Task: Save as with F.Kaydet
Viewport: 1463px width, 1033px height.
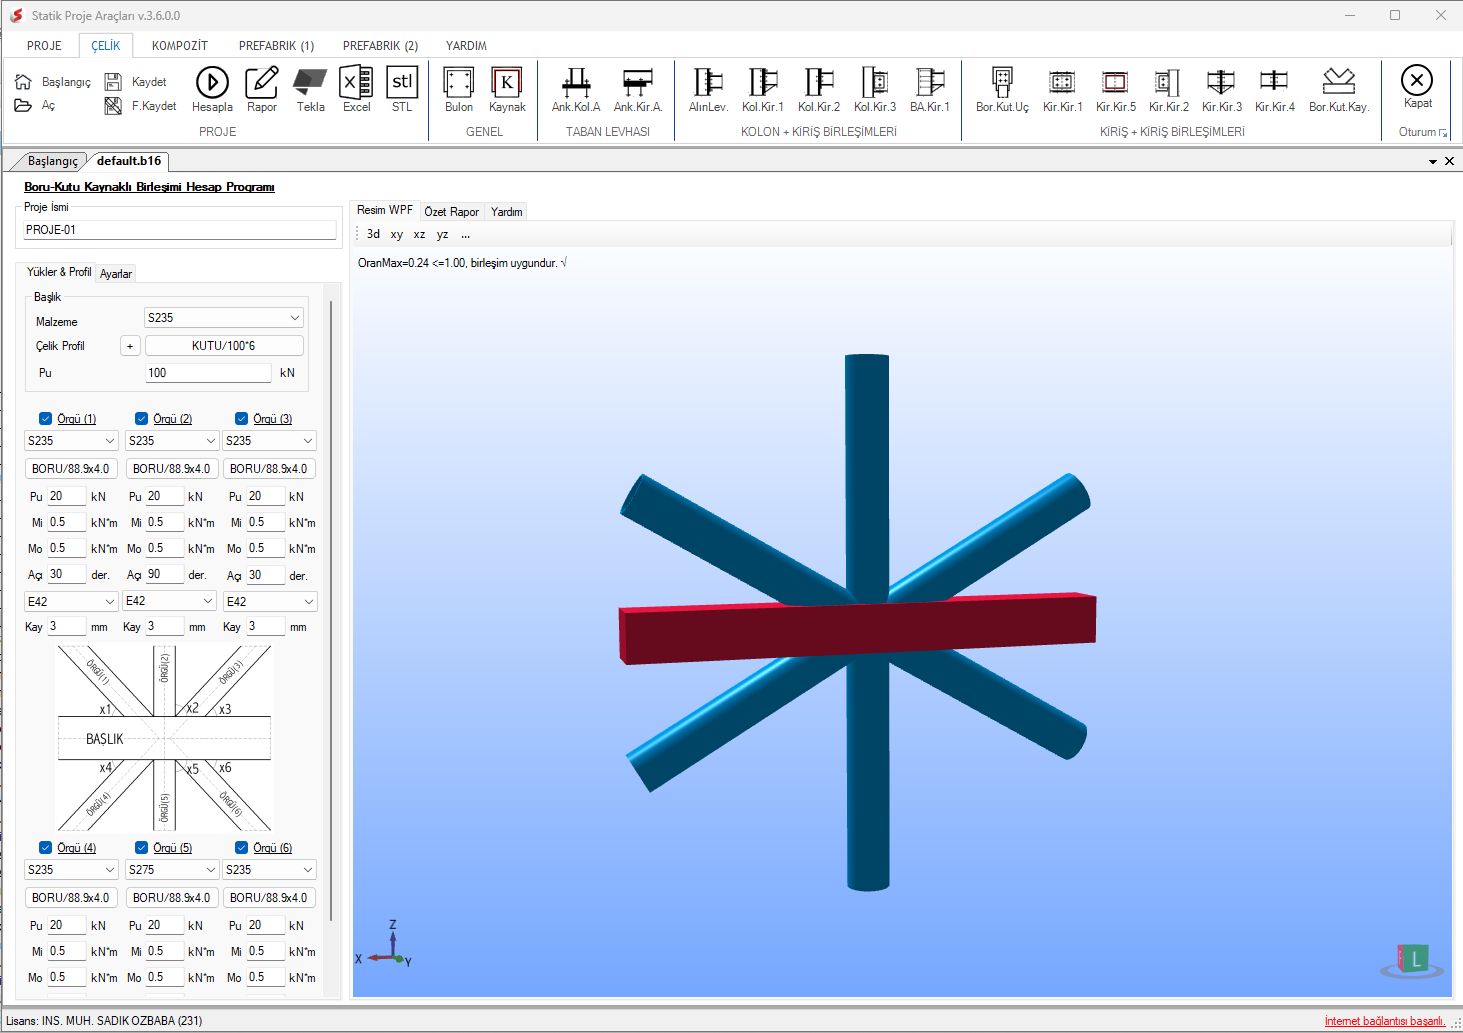Action: pyautogui.click(x=141, y=106)
